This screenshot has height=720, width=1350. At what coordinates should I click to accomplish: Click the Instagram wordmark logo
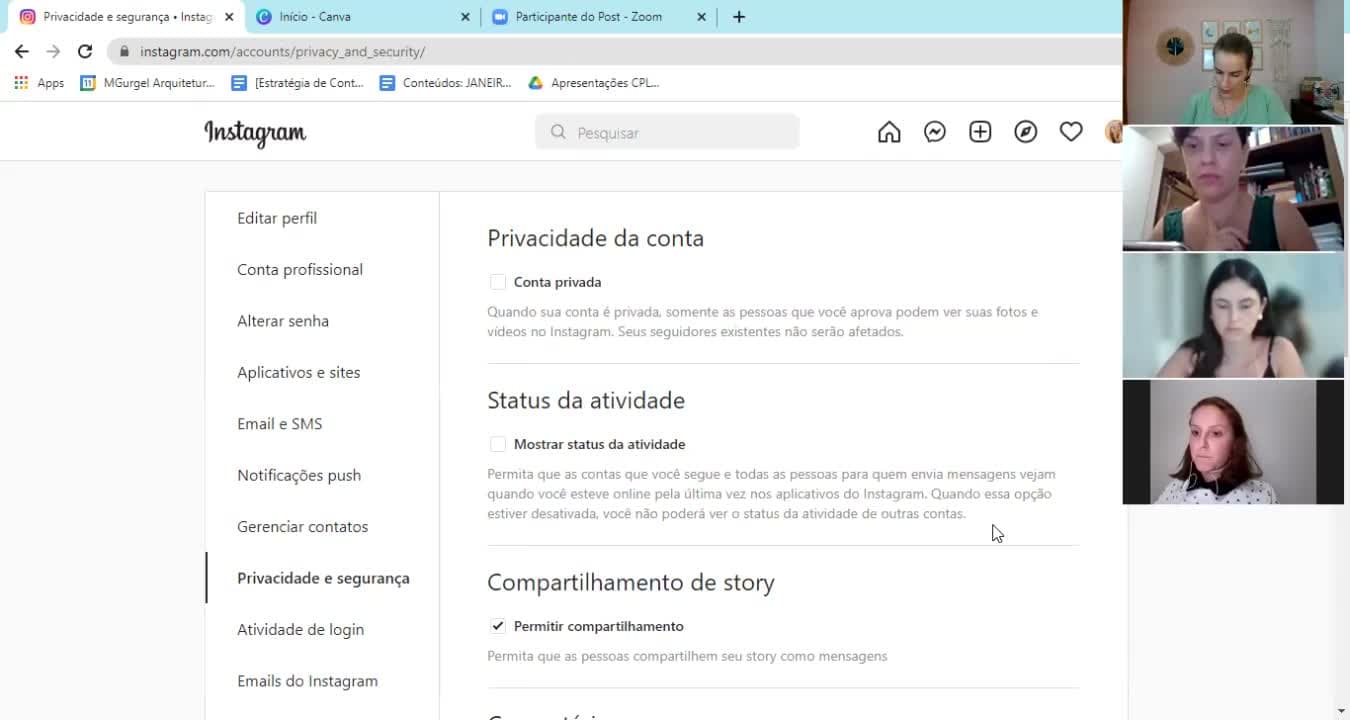point(255,133)
